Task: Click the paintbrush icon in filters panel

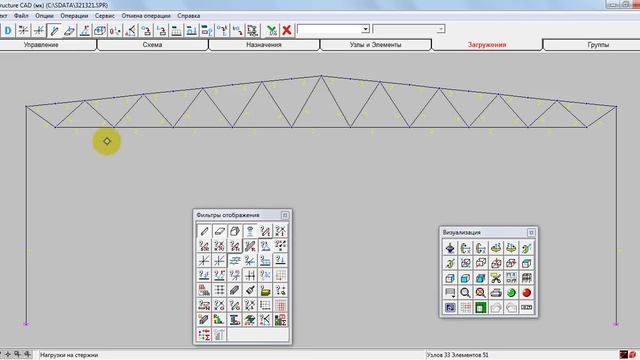Action: (250, 290)
